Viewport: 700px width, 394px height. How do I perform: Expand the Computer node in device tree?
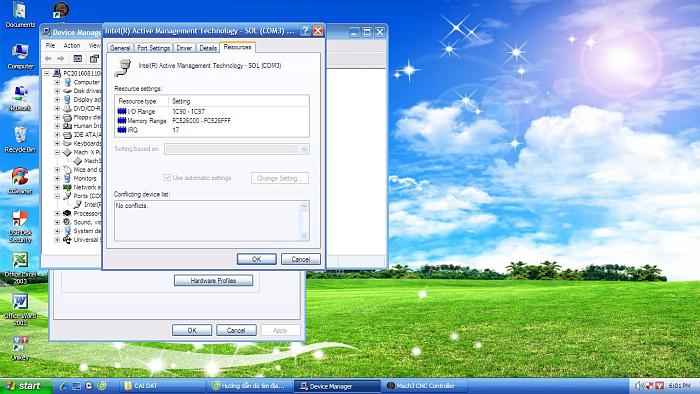(x=57, y=82)
